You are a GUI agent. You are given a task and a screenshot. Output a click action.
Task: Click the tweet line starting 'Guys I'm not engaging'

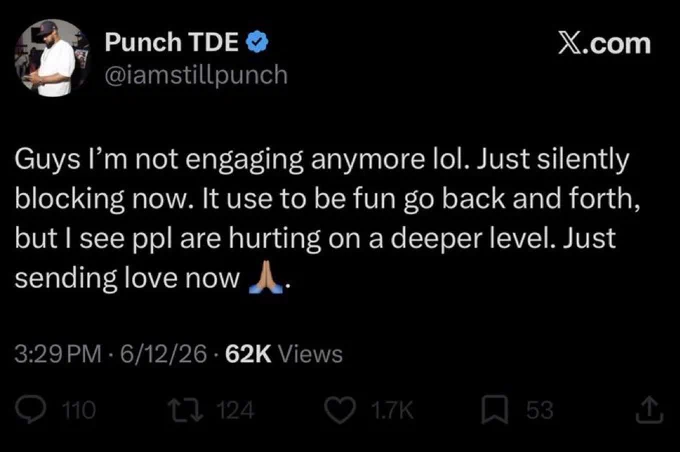coord(322,160)
